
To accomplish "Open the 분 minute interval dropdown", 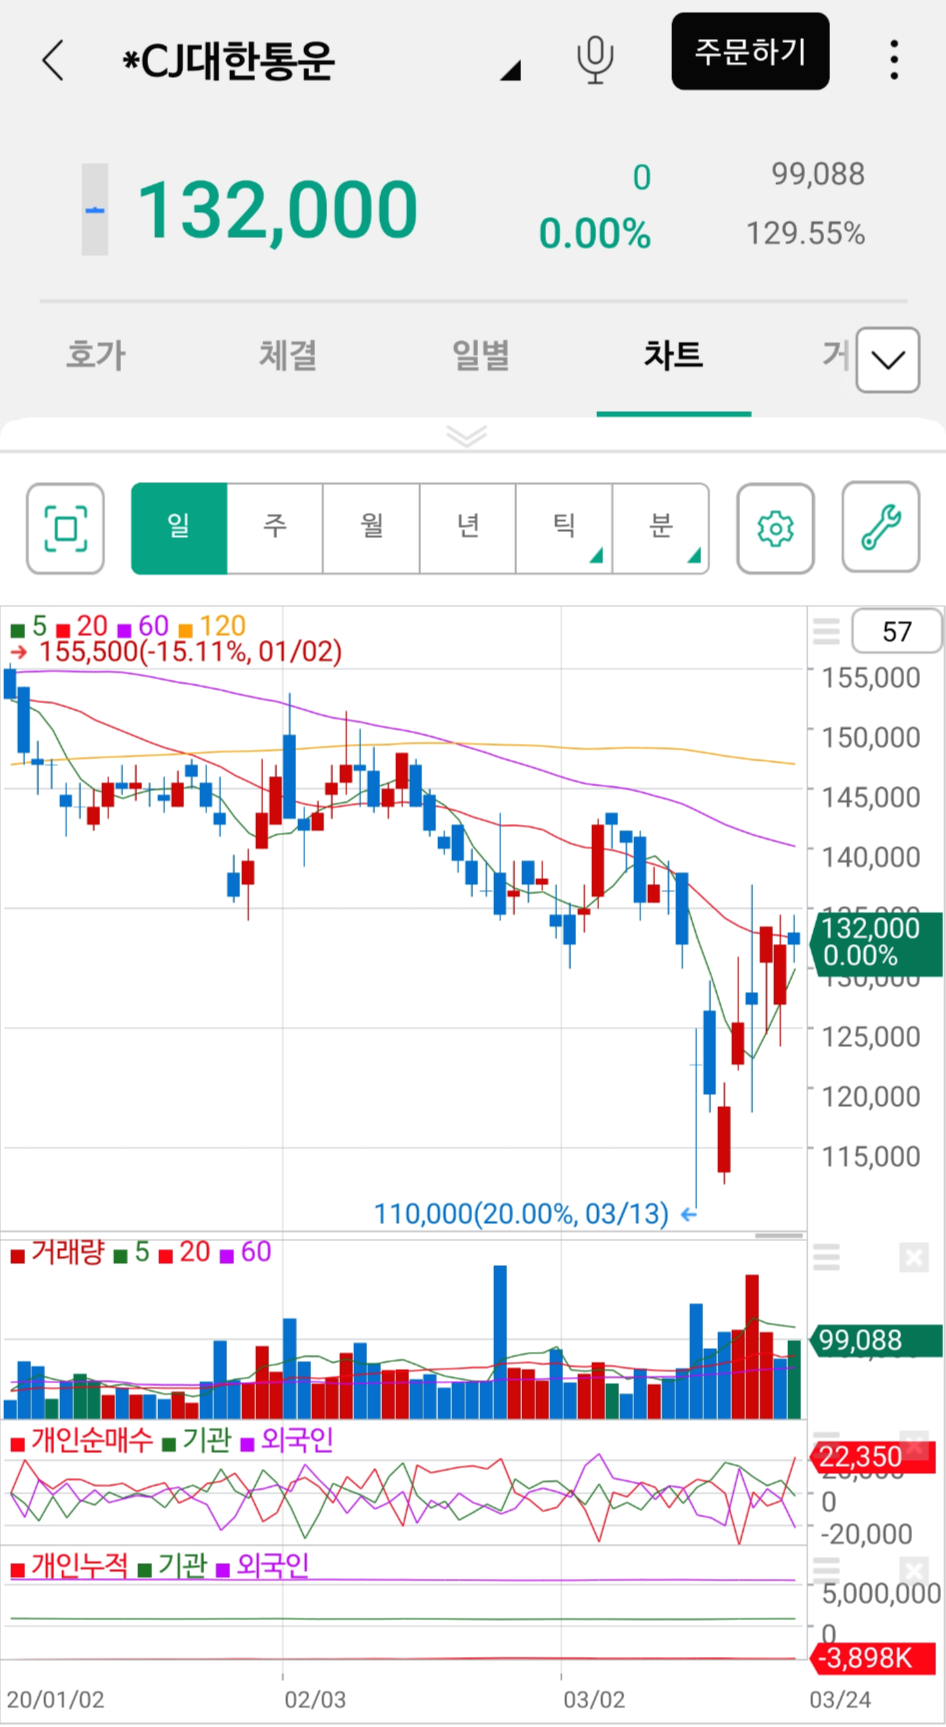I will click(661, 528).
